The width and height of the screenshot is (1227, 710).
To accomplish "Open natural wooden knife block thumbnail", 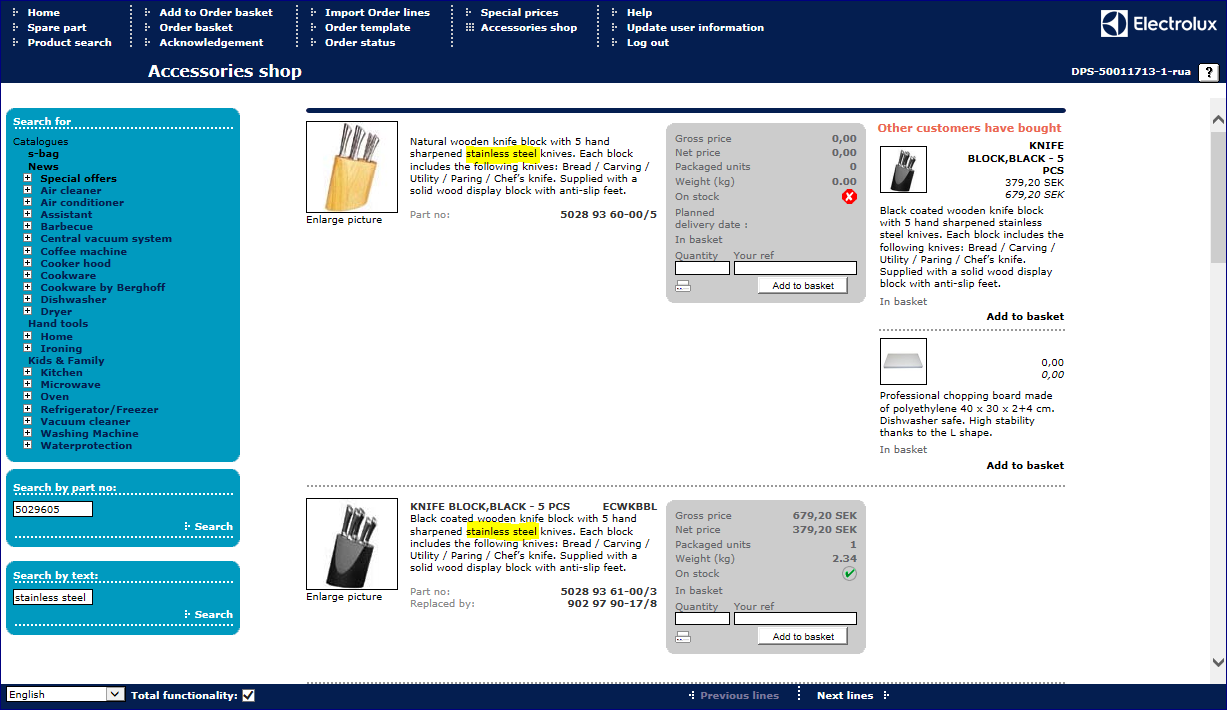I will tap(352, 167).
